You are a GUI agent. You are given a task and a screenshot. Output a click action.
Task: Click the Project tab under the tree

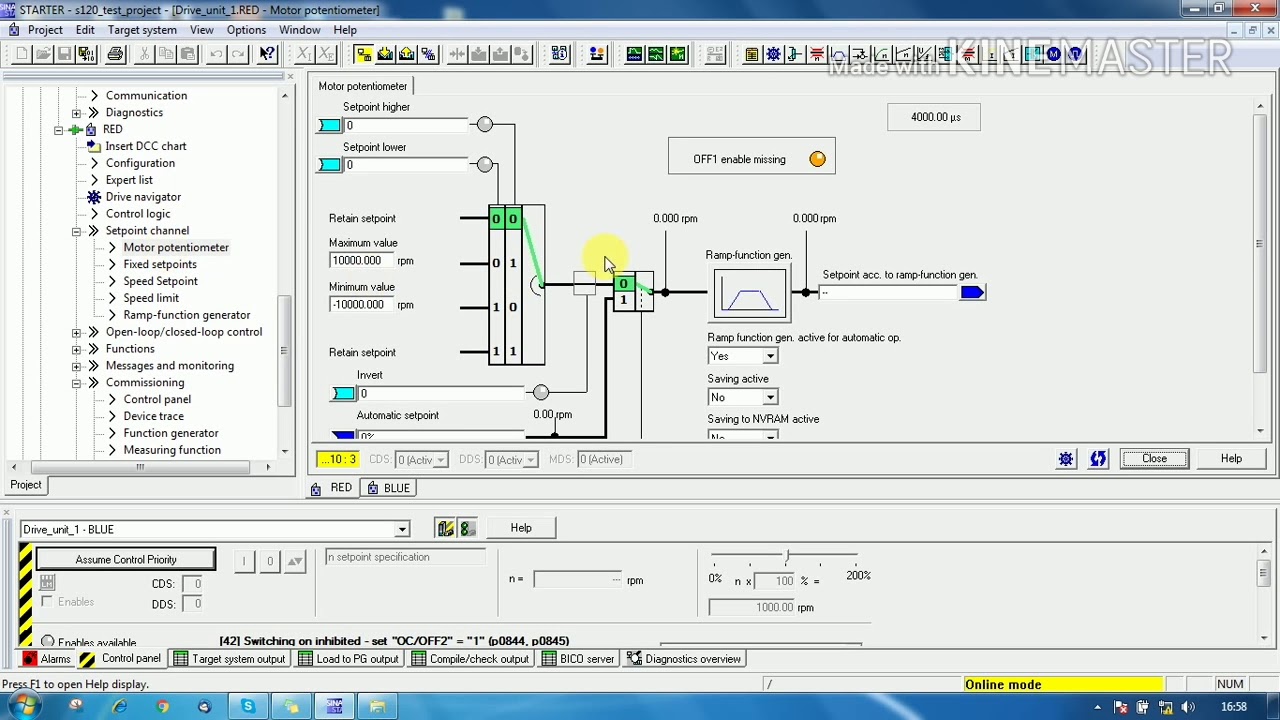(x=26, y=485)
